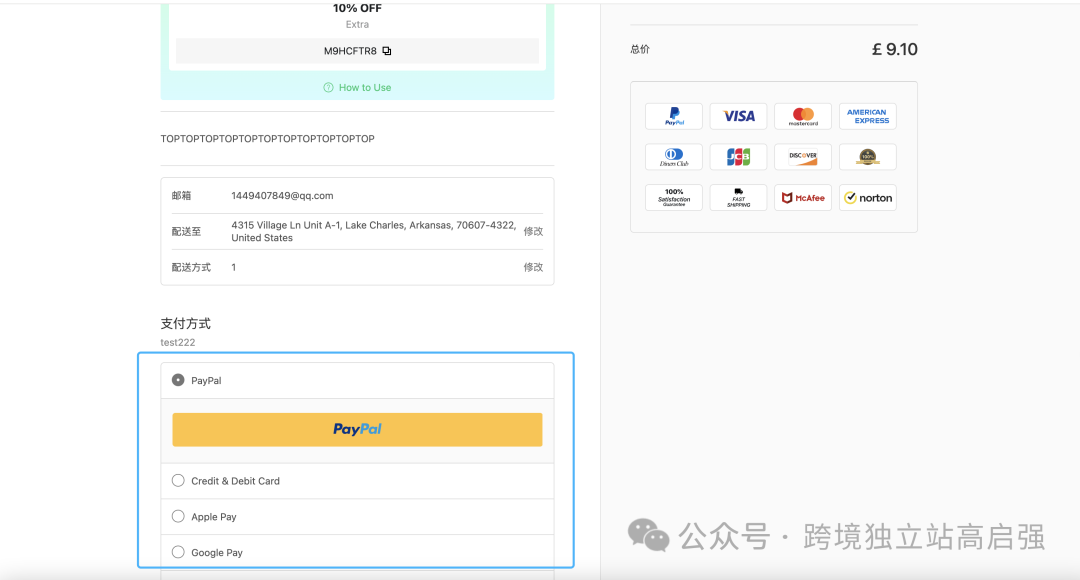Click the coupon code field M9HCFTR8
1080x580 pixels.
tap(357, 51)
